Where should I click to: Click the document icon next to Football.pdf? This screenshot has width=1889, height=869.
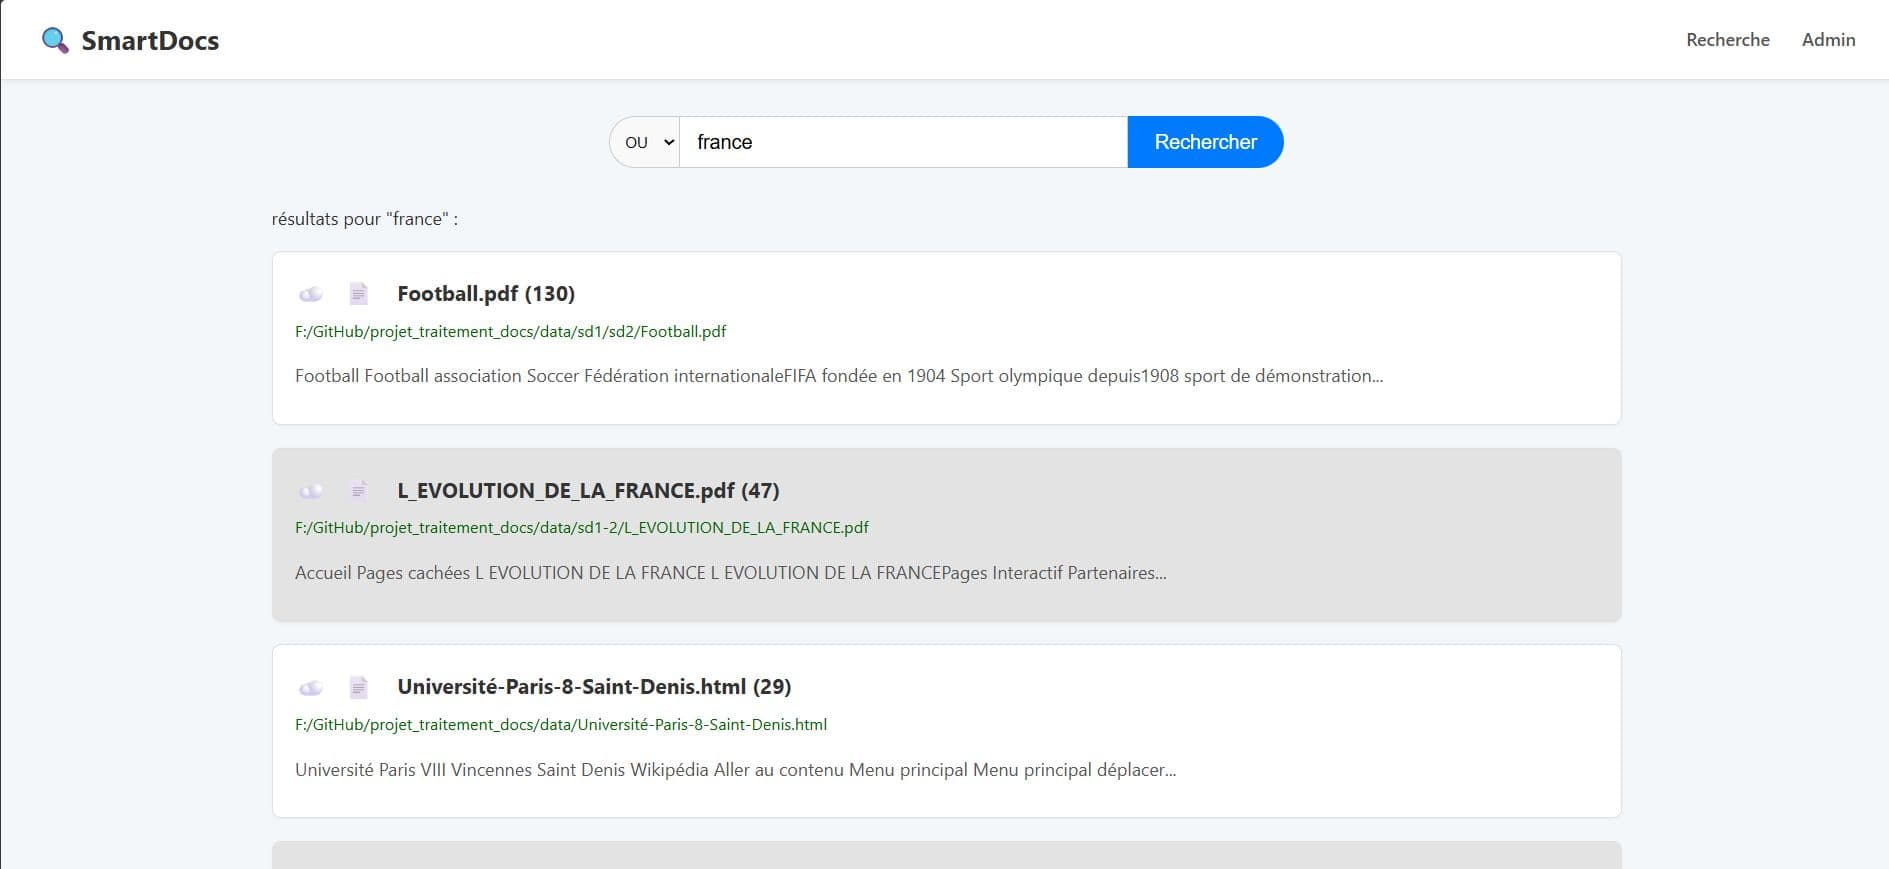(359, 293)
